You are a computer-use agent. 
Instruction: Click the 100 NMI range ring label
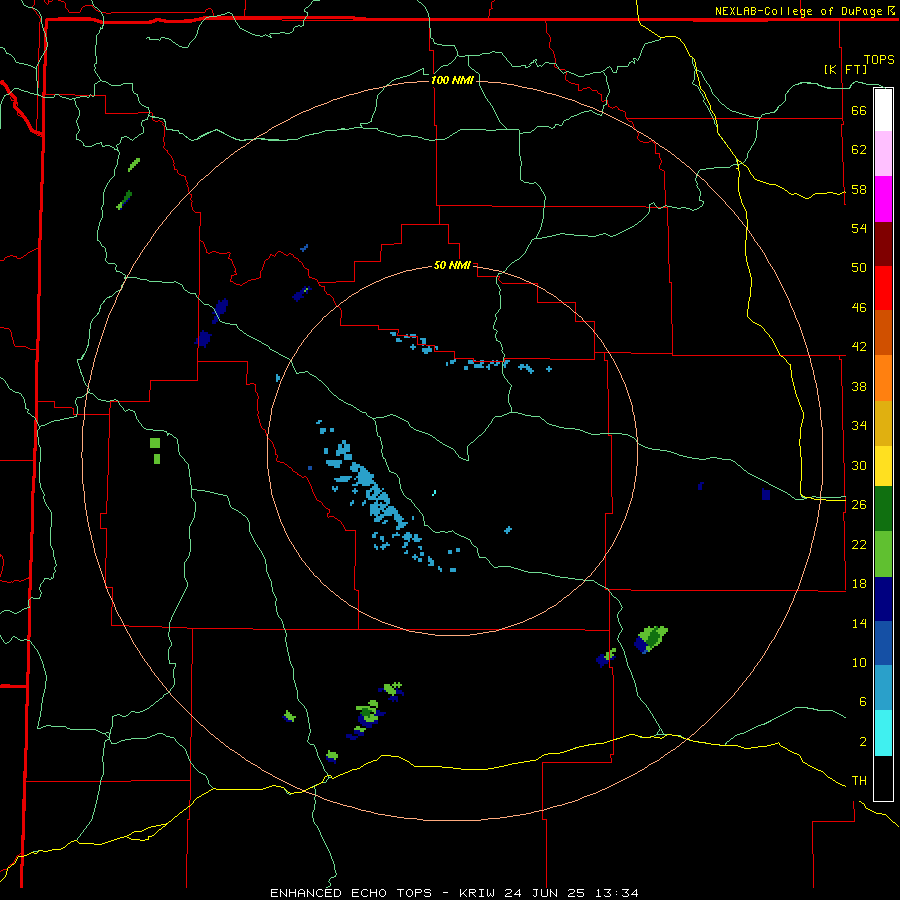(x=452, y=80)
